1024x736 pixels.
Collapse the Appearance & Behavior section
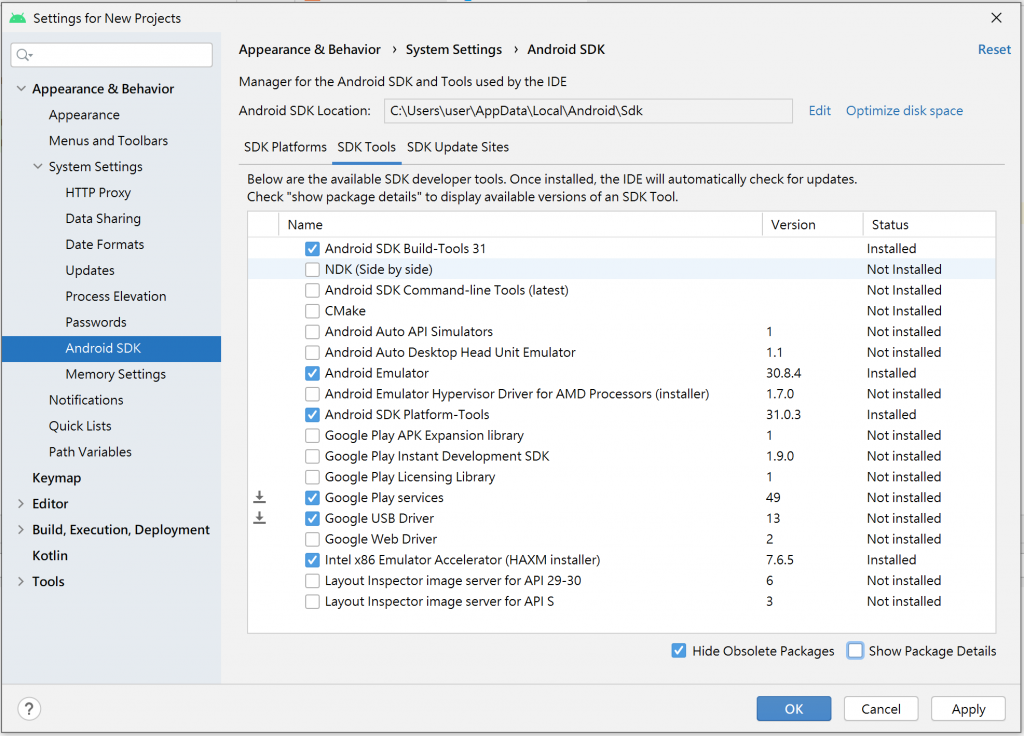(x=22, y=89)
